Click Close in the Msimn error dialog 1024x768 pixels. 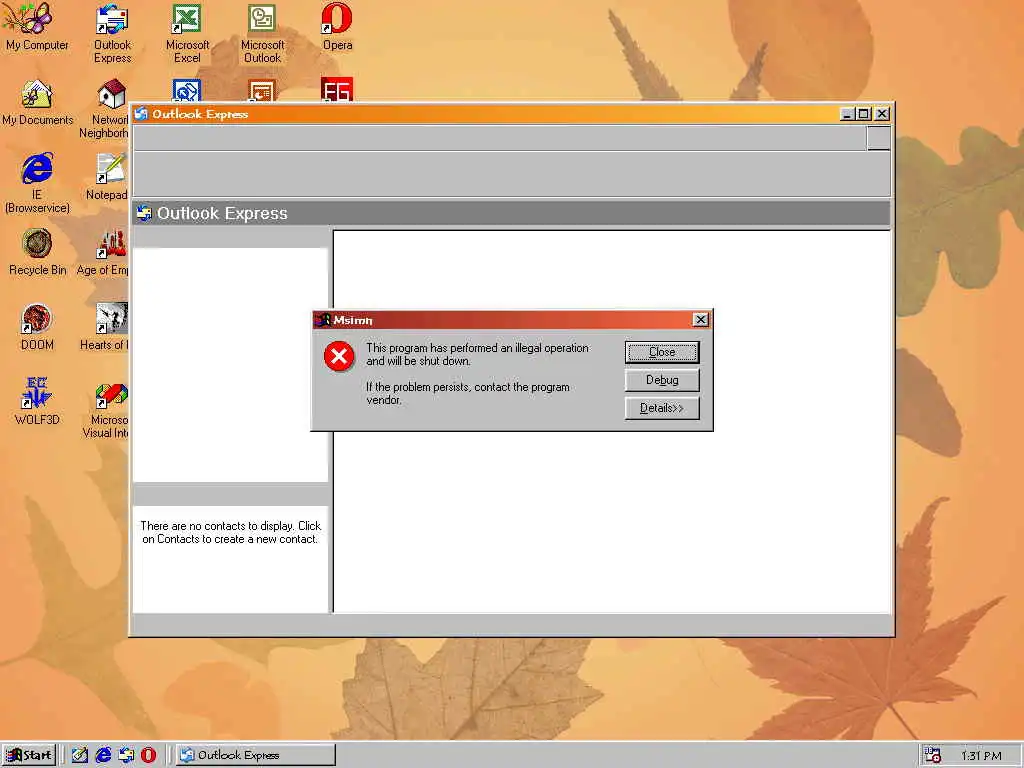(662, 352)
